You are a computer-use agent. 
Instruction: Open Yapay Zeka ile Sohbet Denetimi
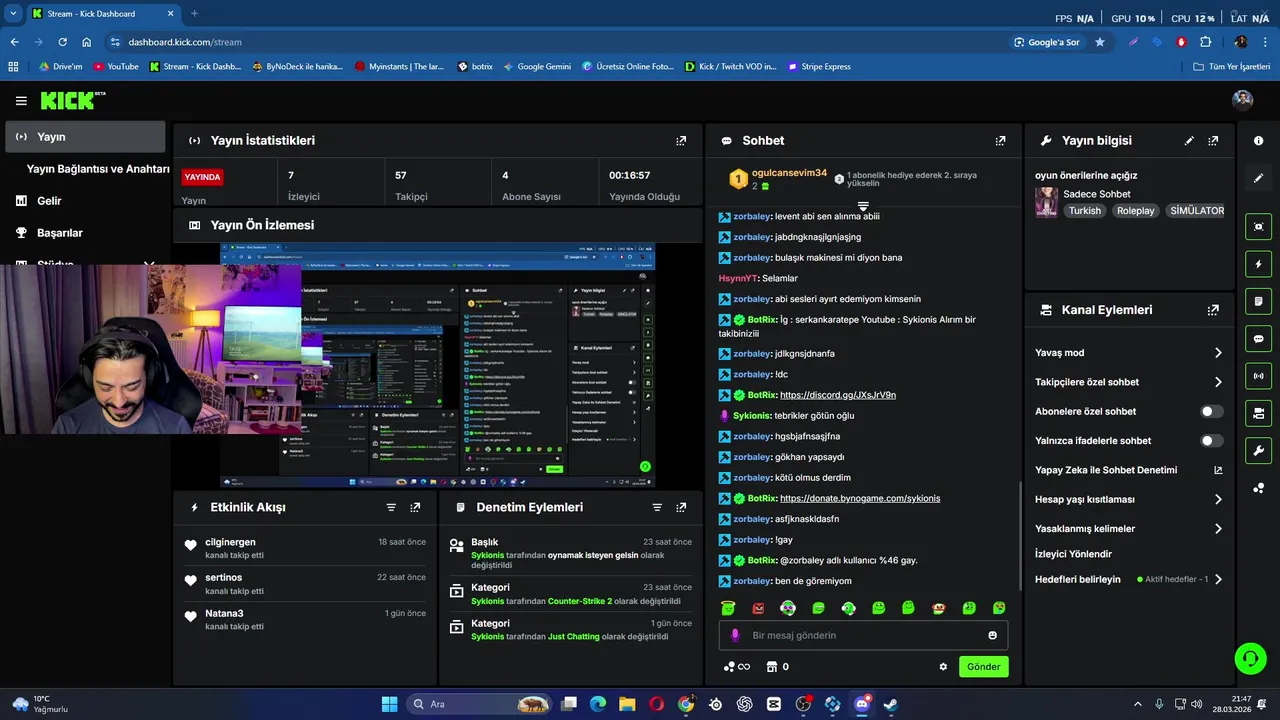(x=1129, y=470)
